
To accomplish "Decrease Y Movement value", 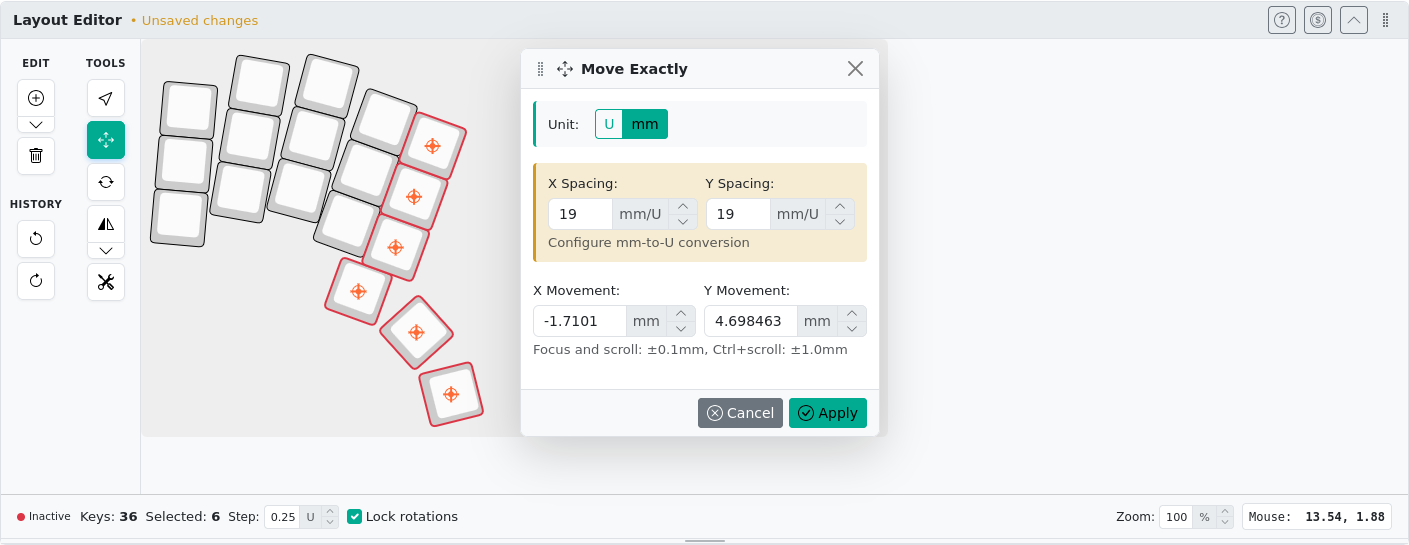I will pyautogui.click(x=852, y=328).
